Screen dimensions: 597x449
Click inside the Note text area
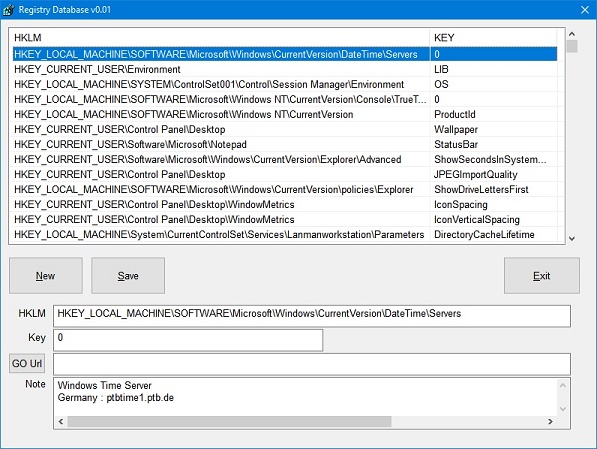tap(306, 397)
